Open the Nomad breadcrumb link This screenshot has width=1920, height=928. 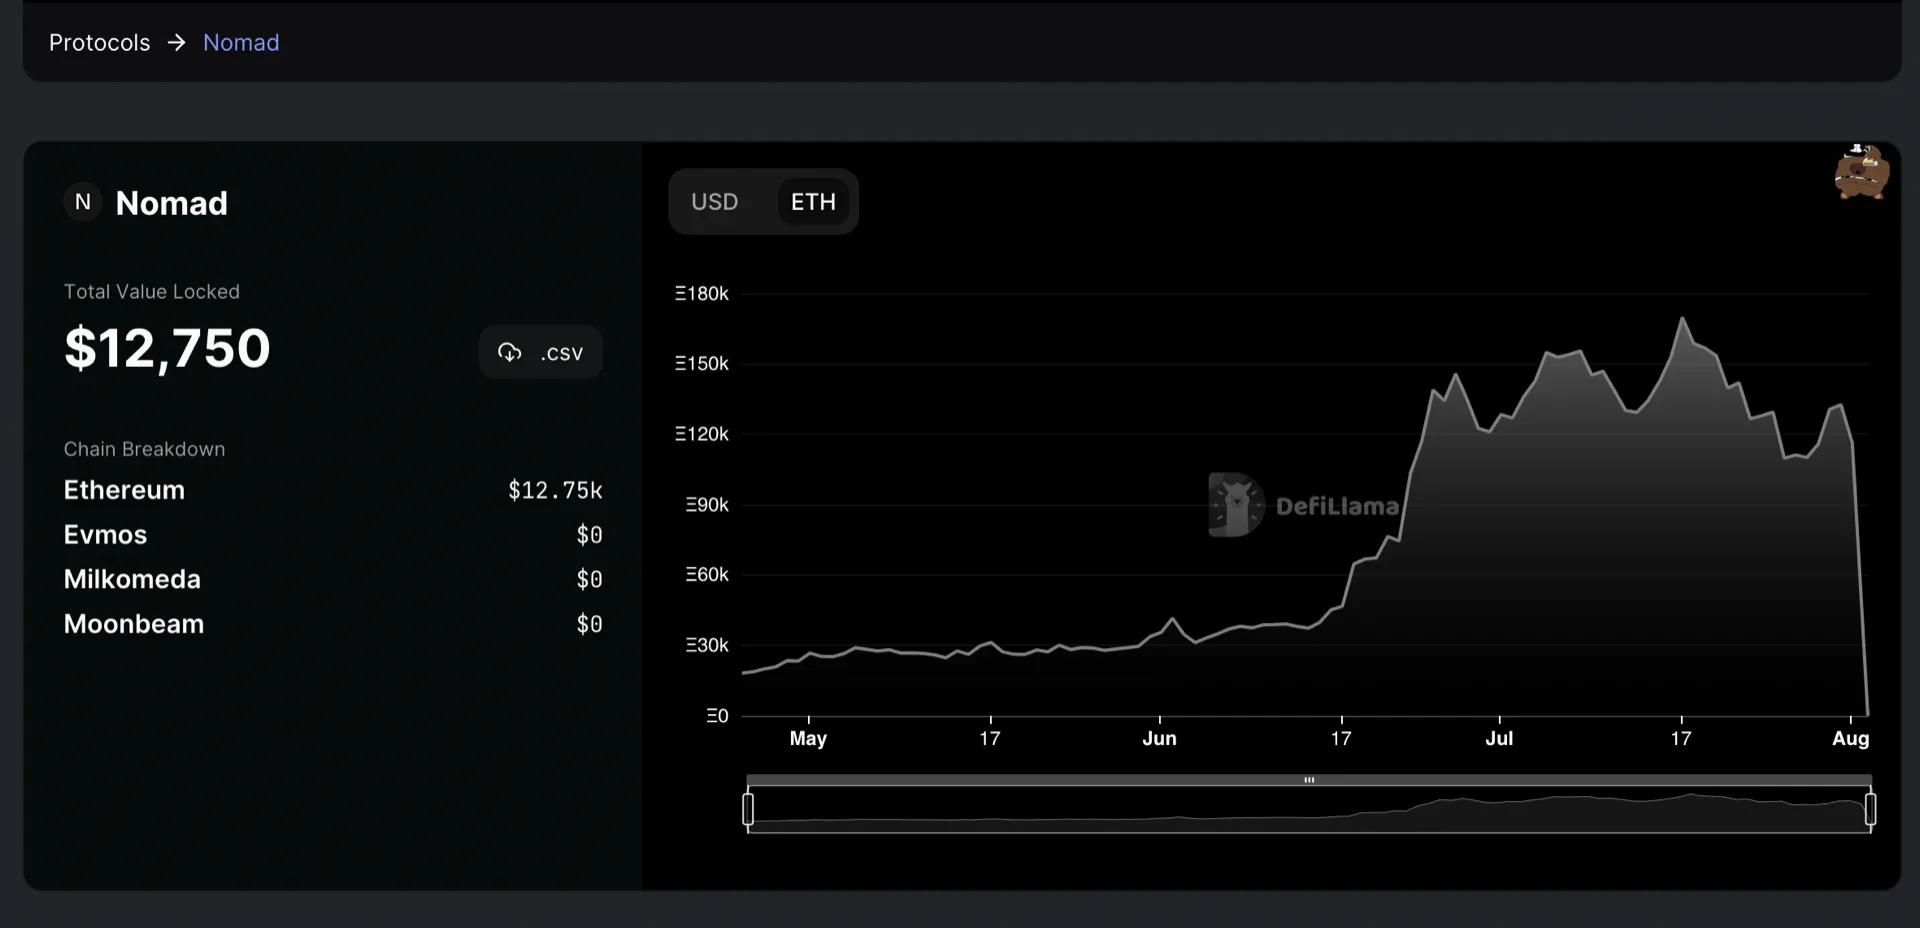tap(241, 42)
